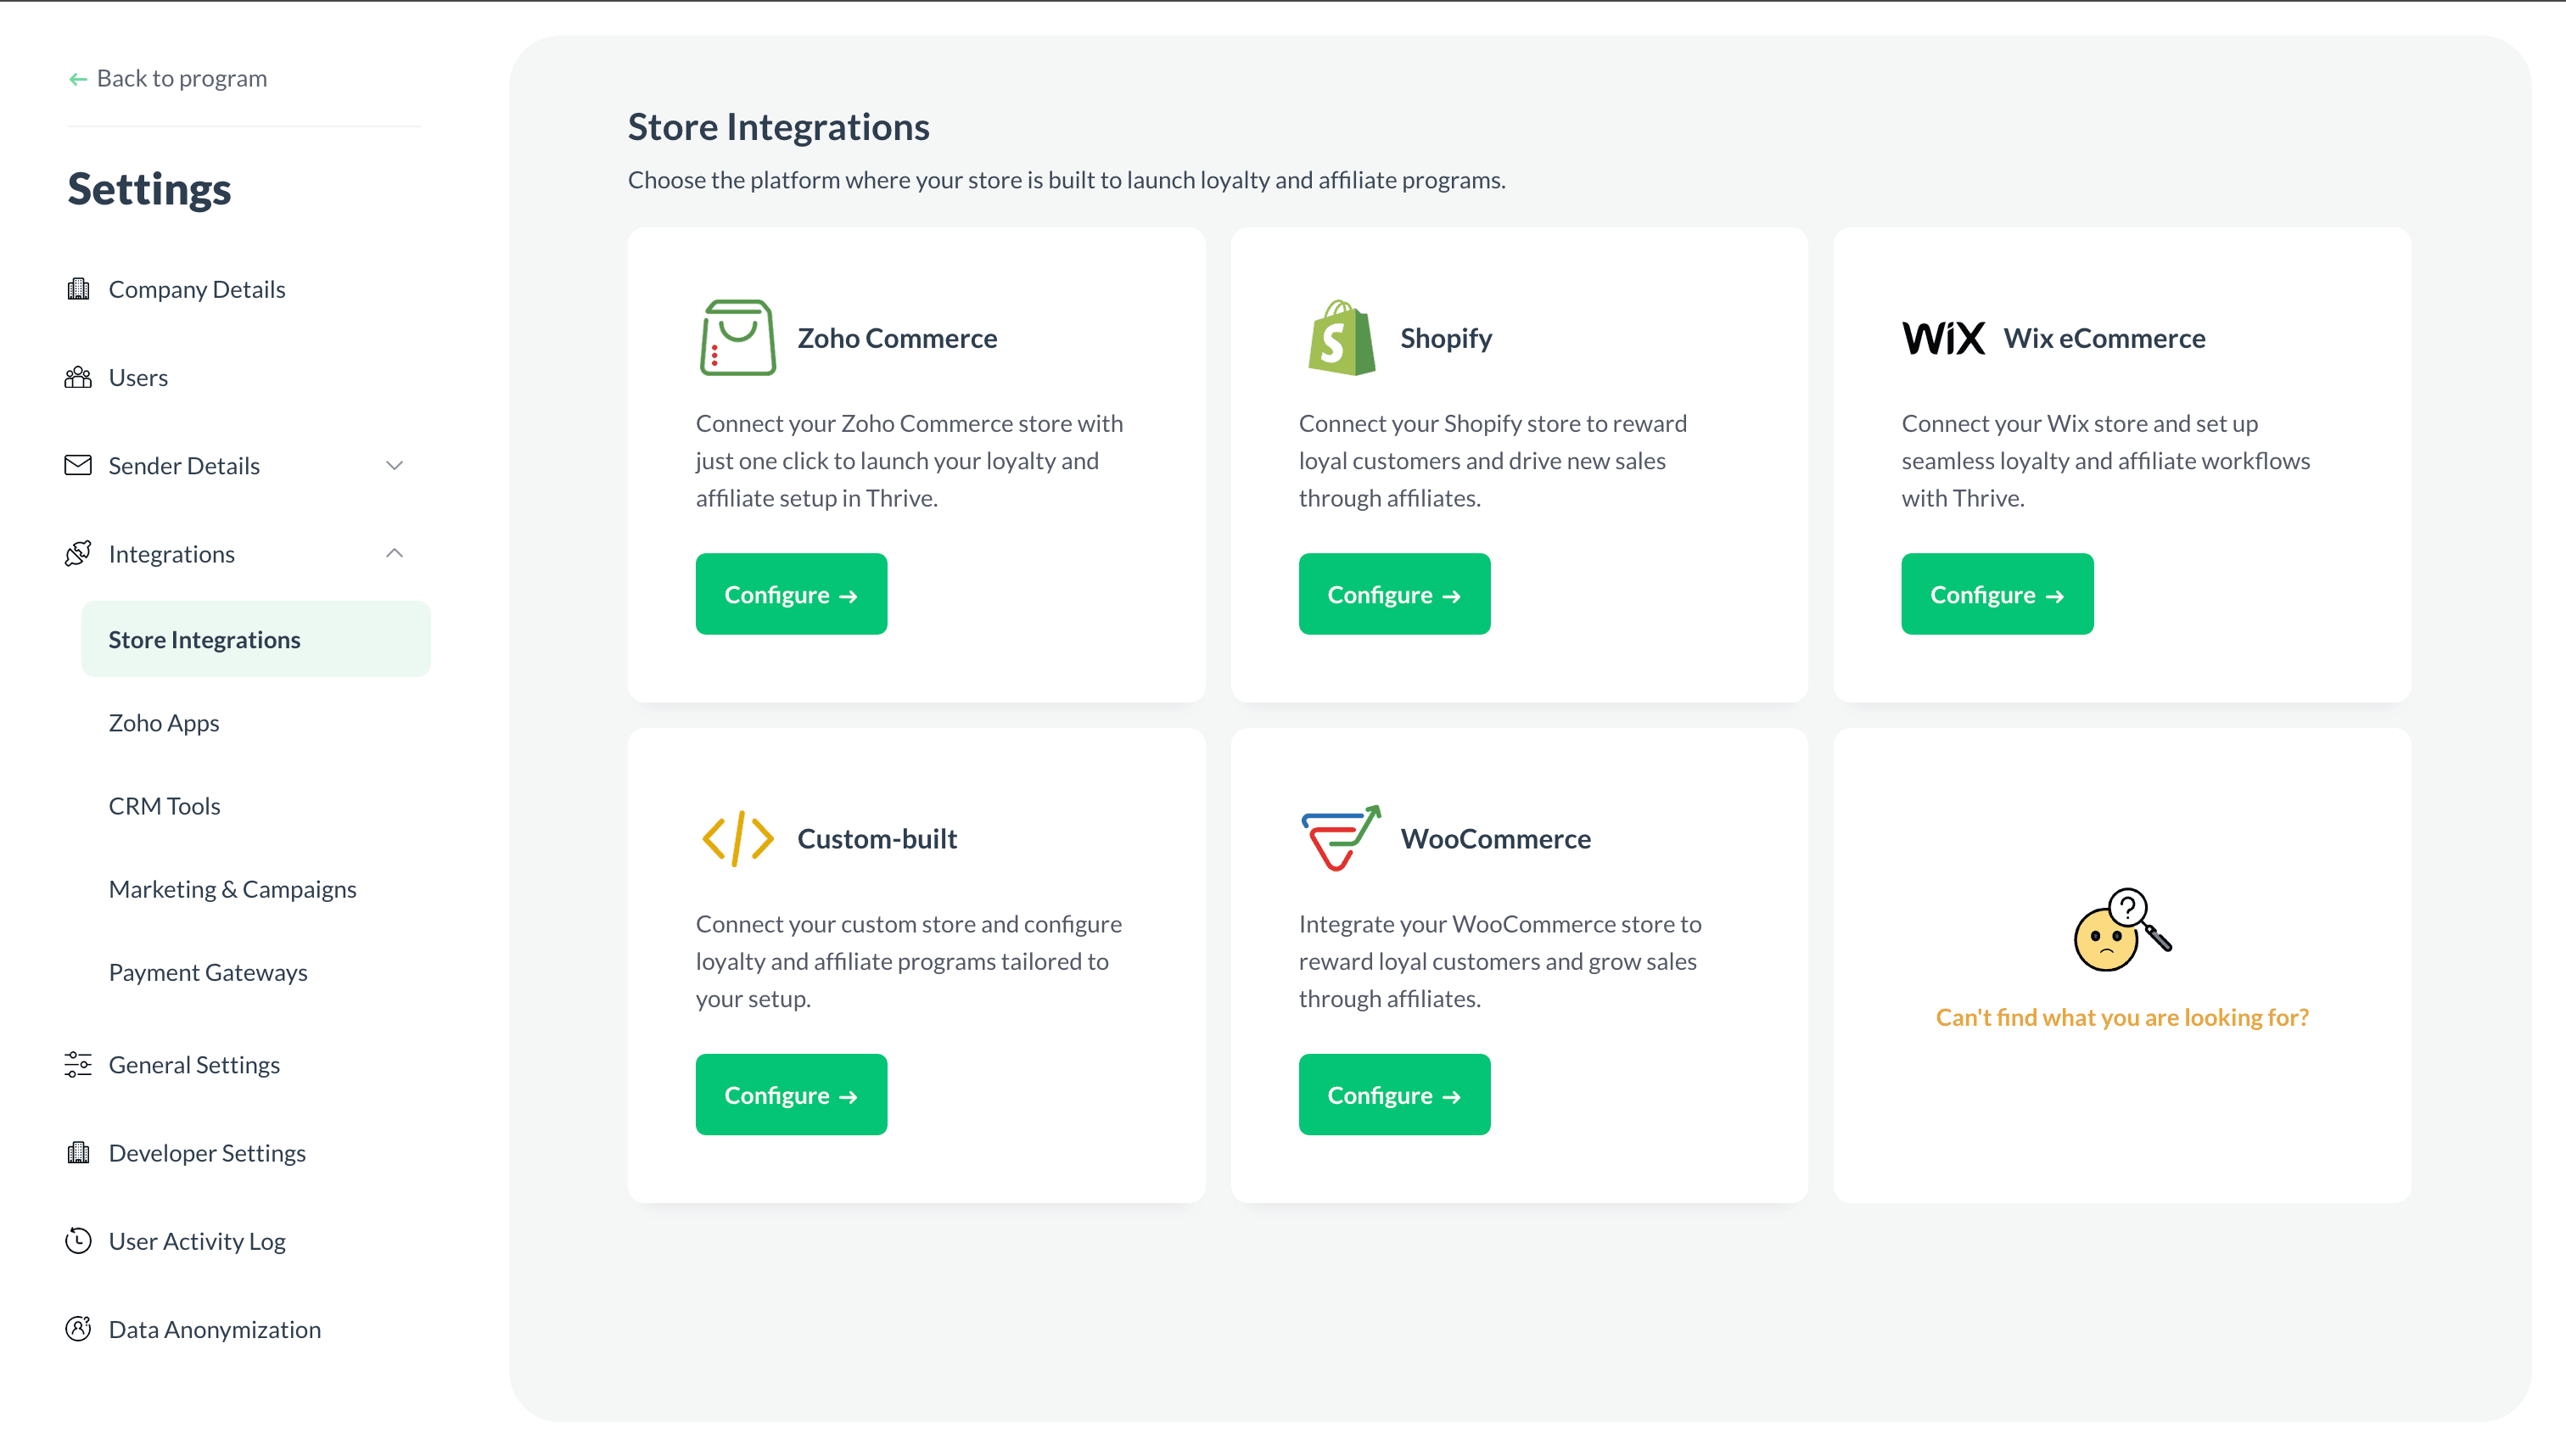Click the General Settings sliders icon
Screen dimensions: 2566x1456
tap(78, 1065)
